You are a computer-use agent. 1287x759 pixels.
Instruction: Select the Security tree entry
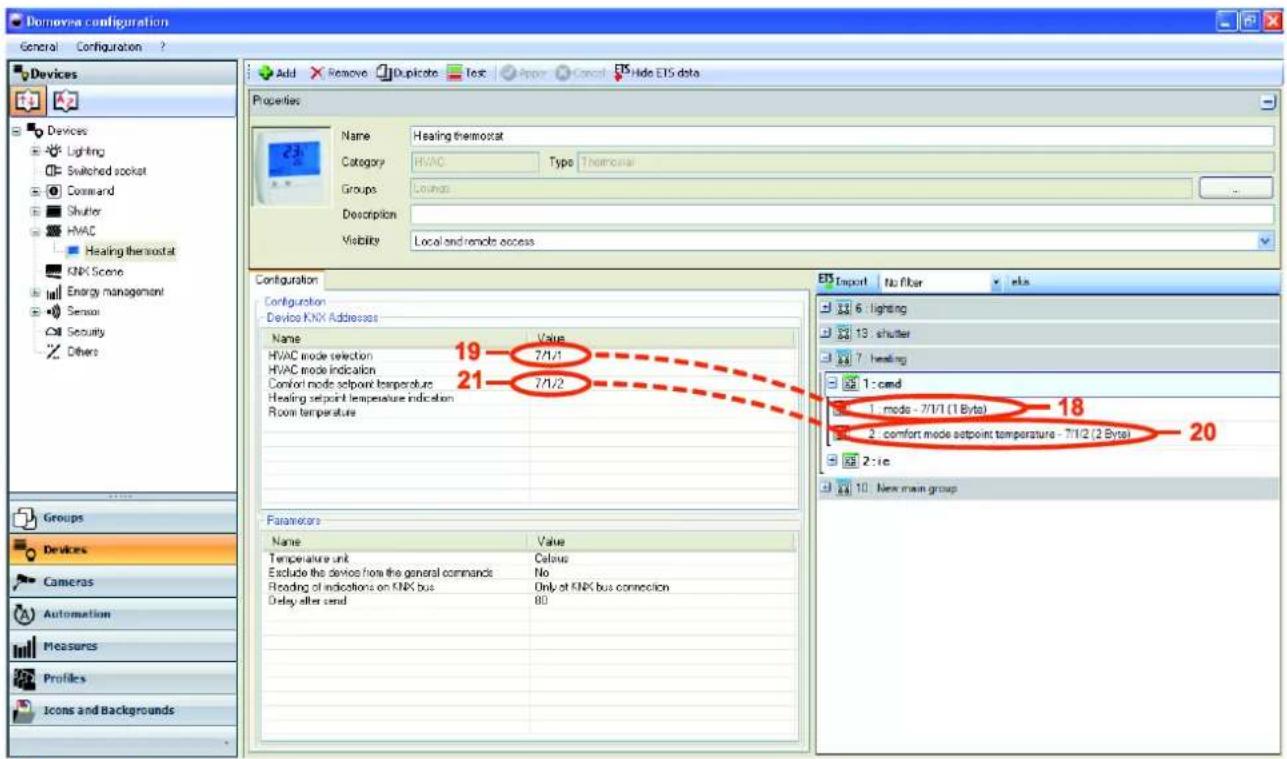pos(75,331)
